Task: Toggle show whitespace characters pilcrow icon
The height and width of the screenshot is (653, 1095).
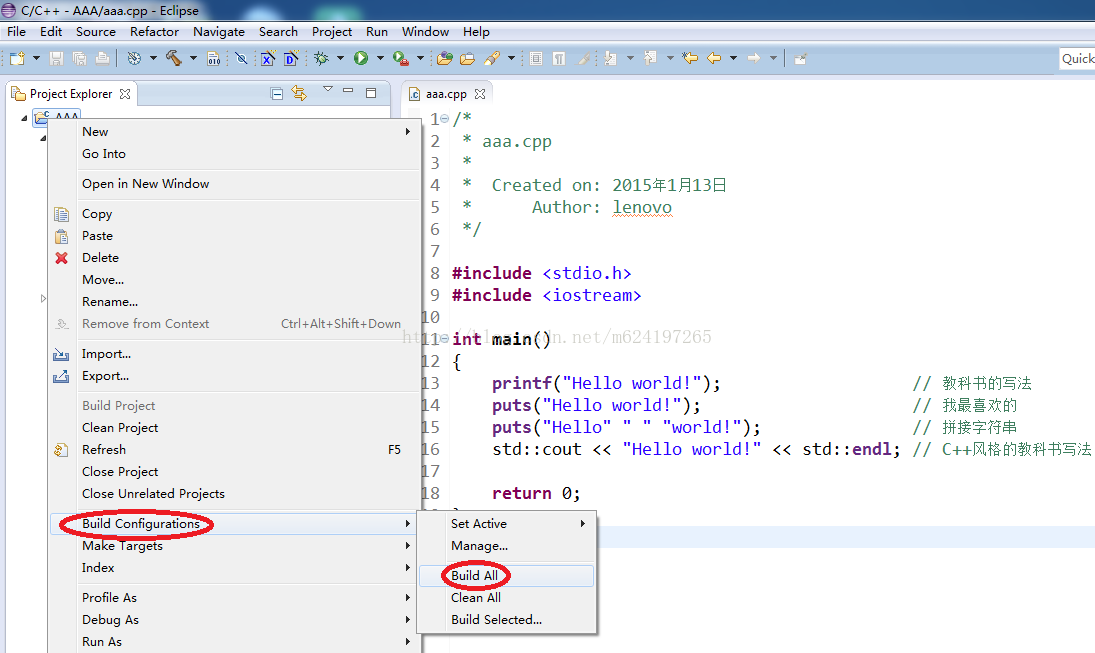Action: (559, 59)
